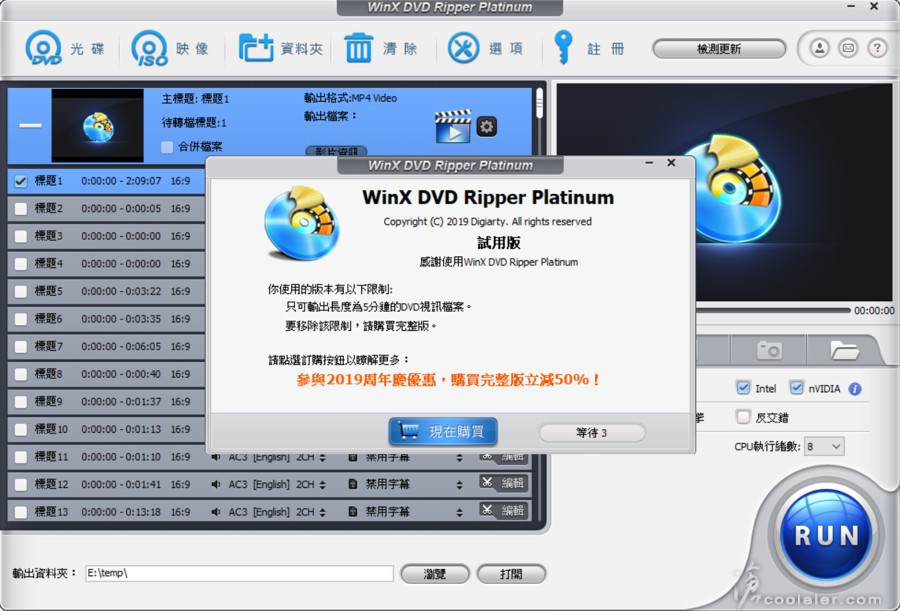
Task: Seek in the preview progress bar
Action: (773, 310)
